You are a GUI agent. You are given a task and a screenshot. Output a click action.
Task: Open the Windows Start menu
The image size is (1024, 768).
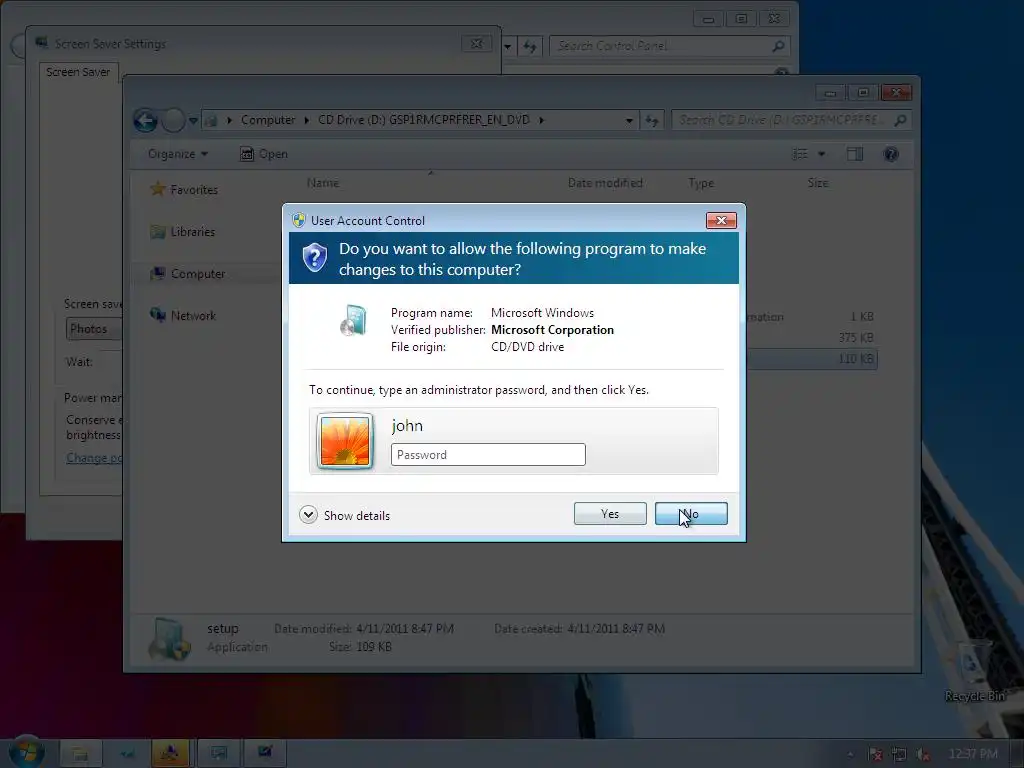[26, 752]
